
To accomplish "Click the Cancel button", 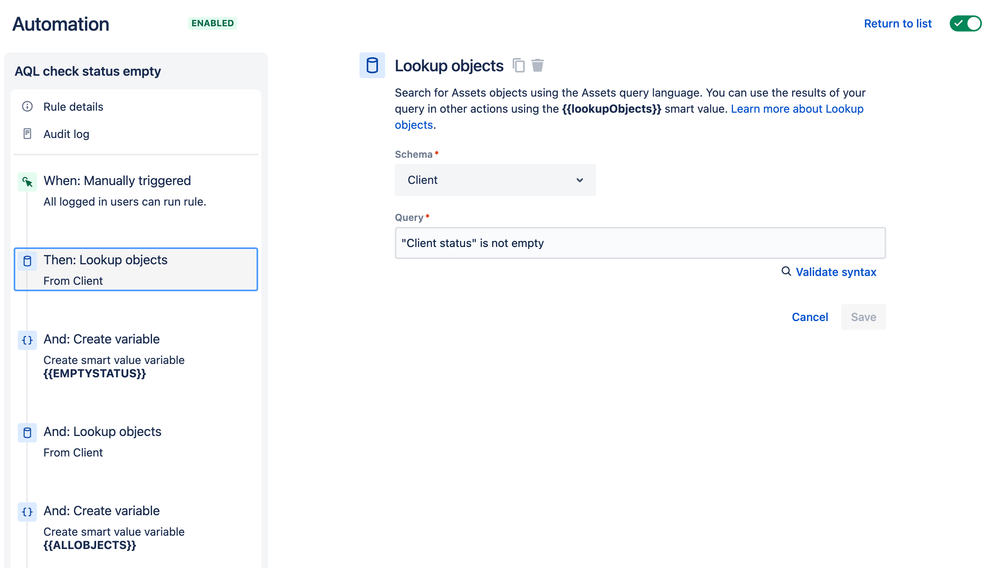I will tap(810, 317).
